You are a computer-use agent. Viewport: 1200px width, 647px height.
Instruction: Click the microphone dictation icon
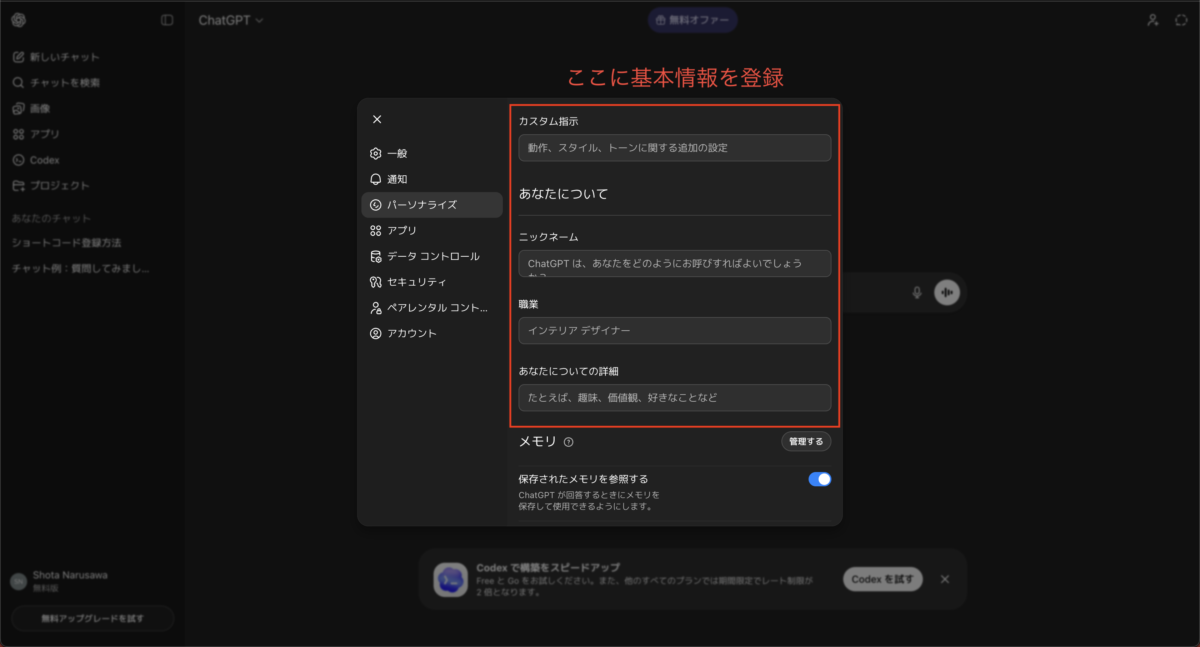(x=916, y=292)
